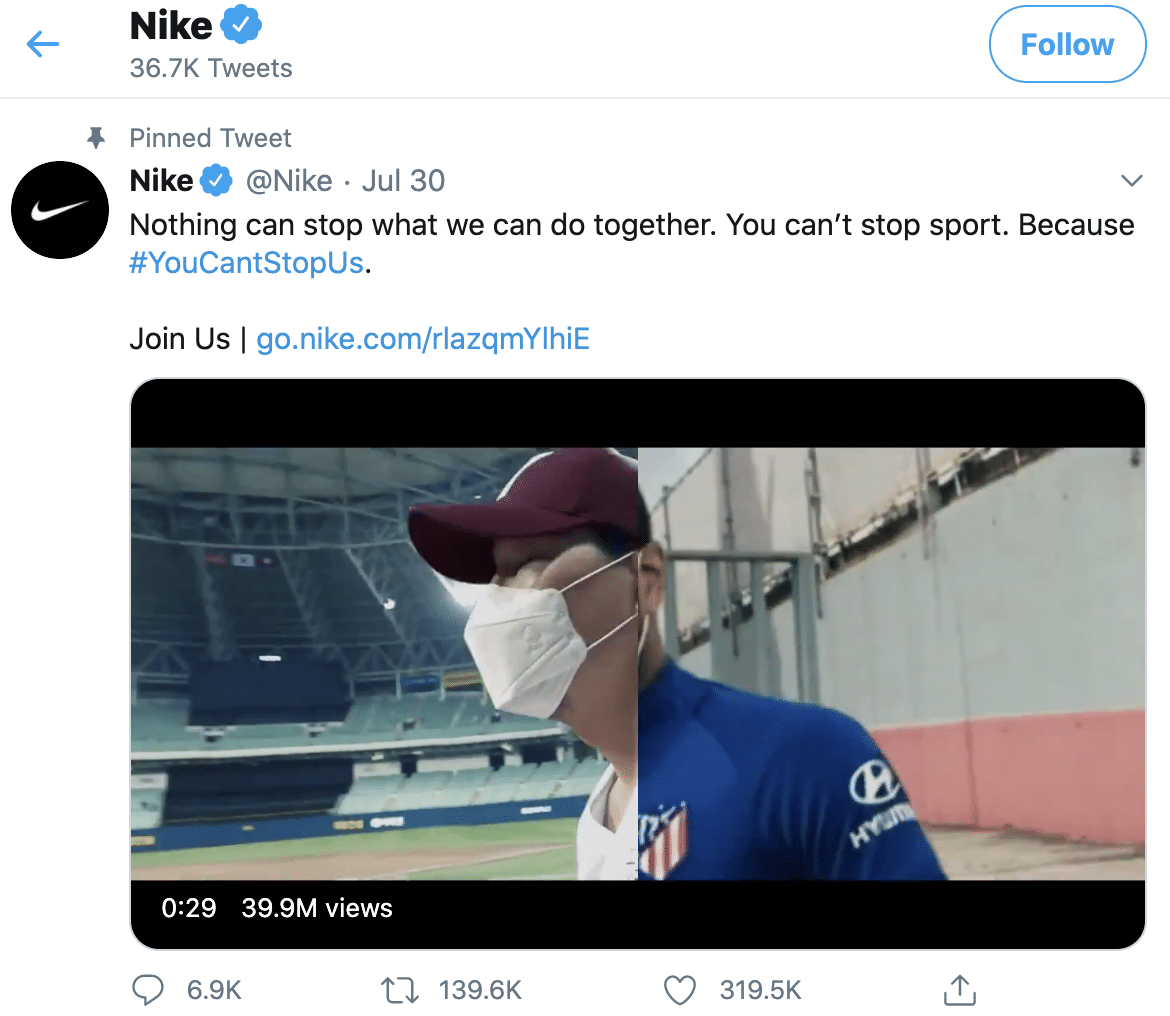Viewport: 1170px width, 1016px height.
Task: Click the 39.9M views label on the video
Action: [x=317, y=908]
